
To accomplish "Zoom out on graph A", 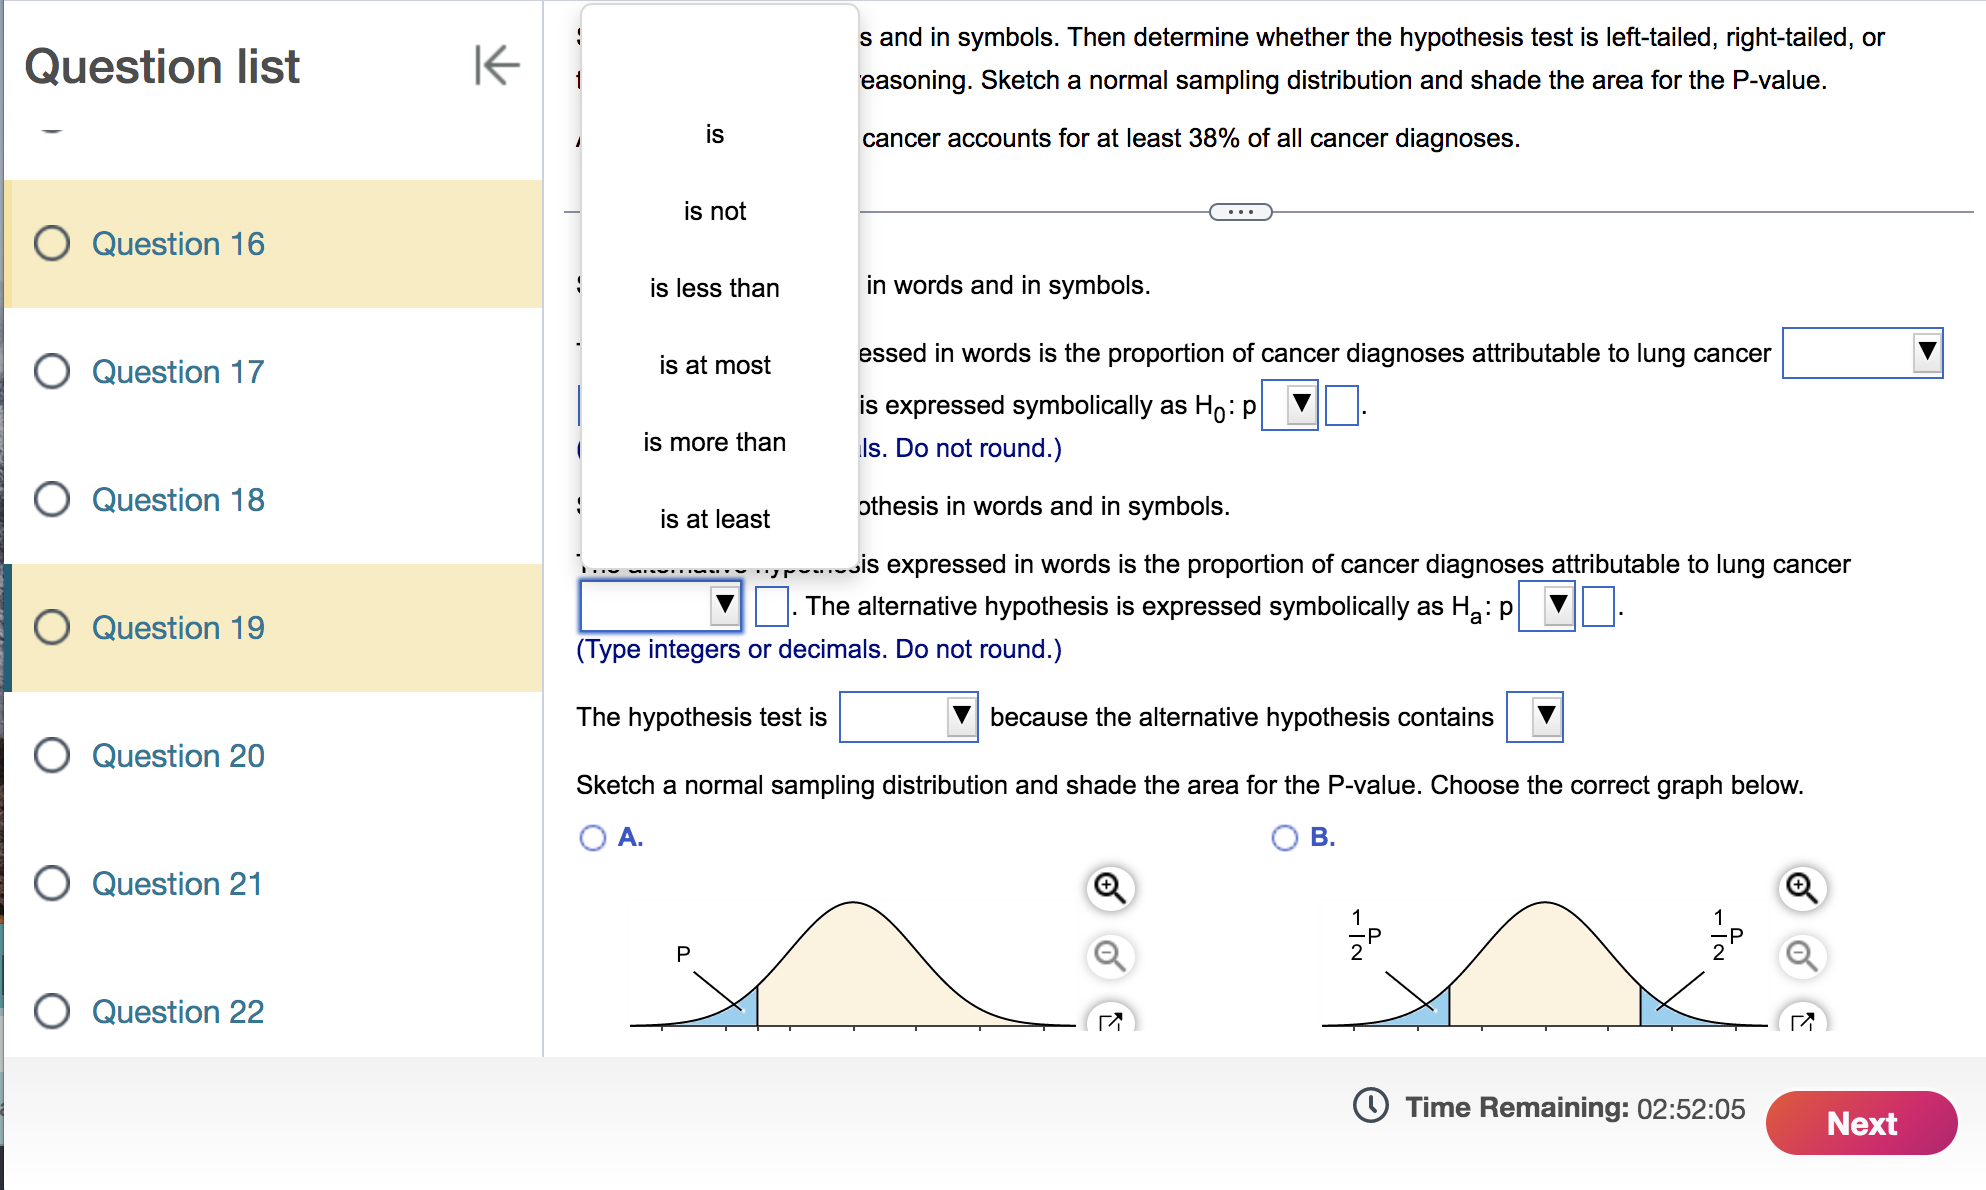I will click(x=1108, y=956).
